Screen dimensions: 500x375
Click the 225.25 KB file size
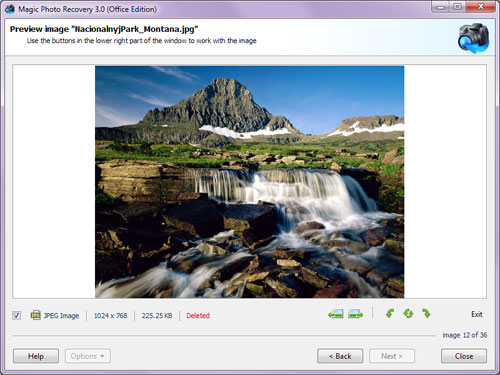click(157, 316)
